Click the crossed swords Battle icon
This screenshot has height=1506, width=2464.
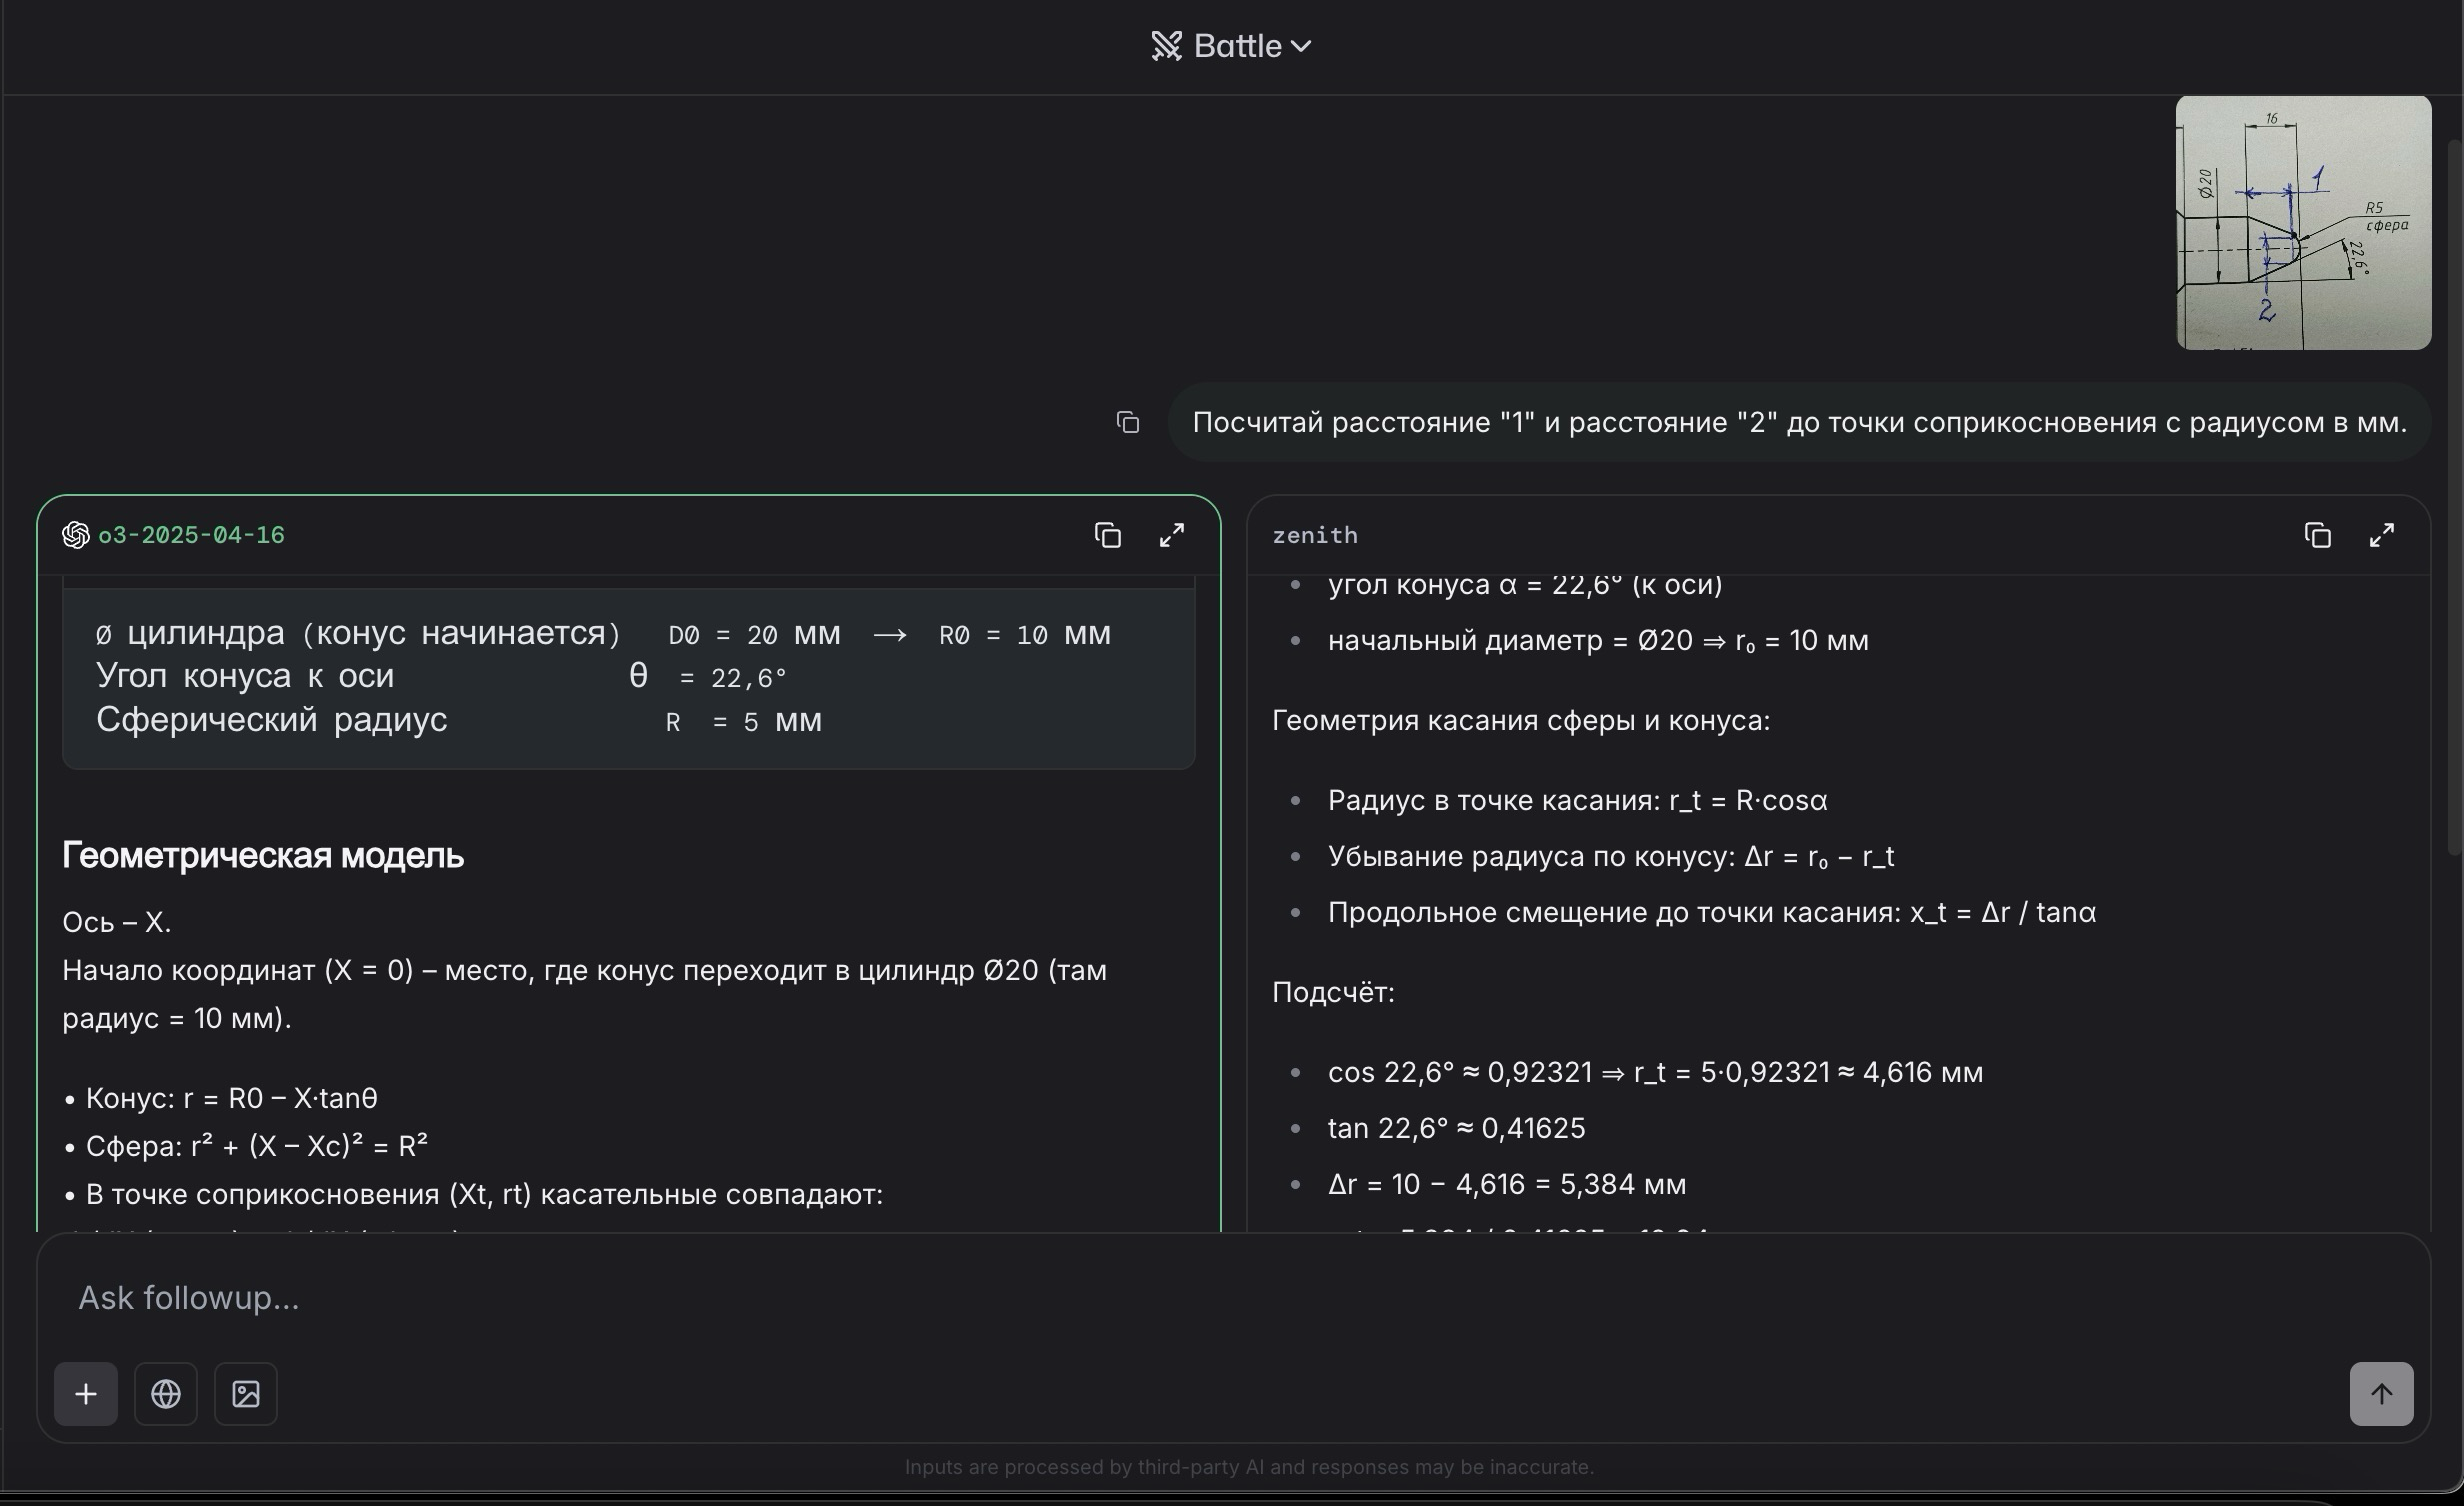tap(1166, 46)
